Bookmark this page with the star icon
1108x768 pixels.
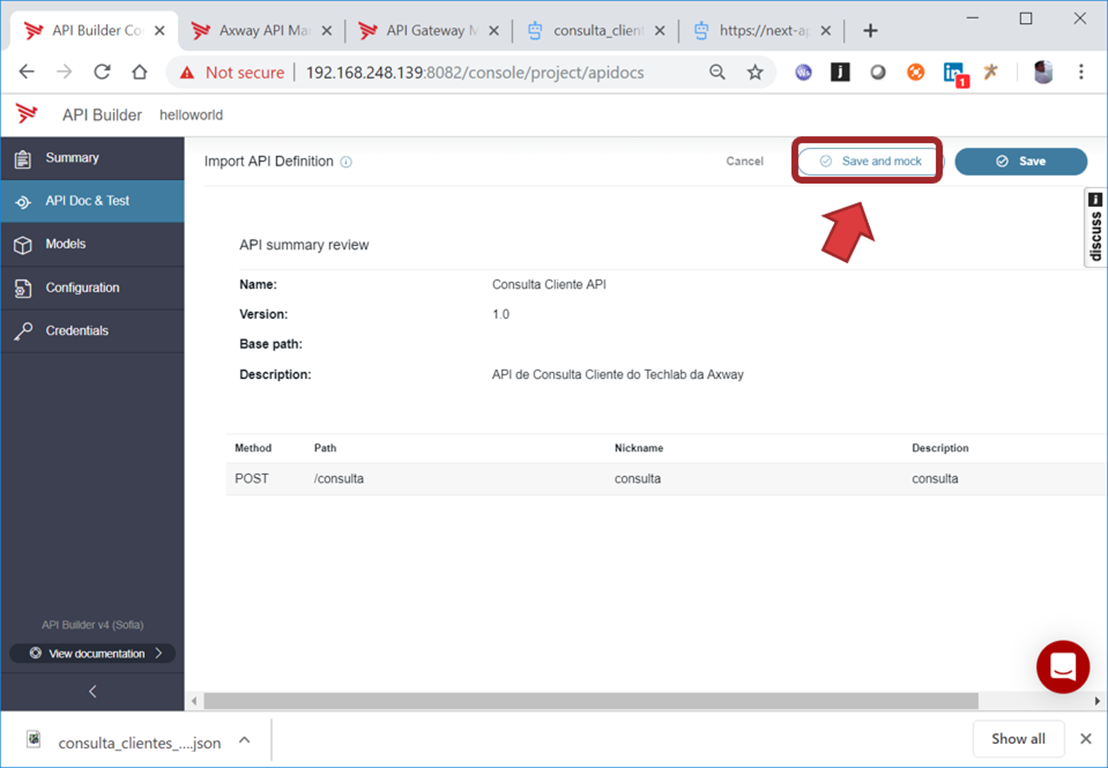[755, 72]
